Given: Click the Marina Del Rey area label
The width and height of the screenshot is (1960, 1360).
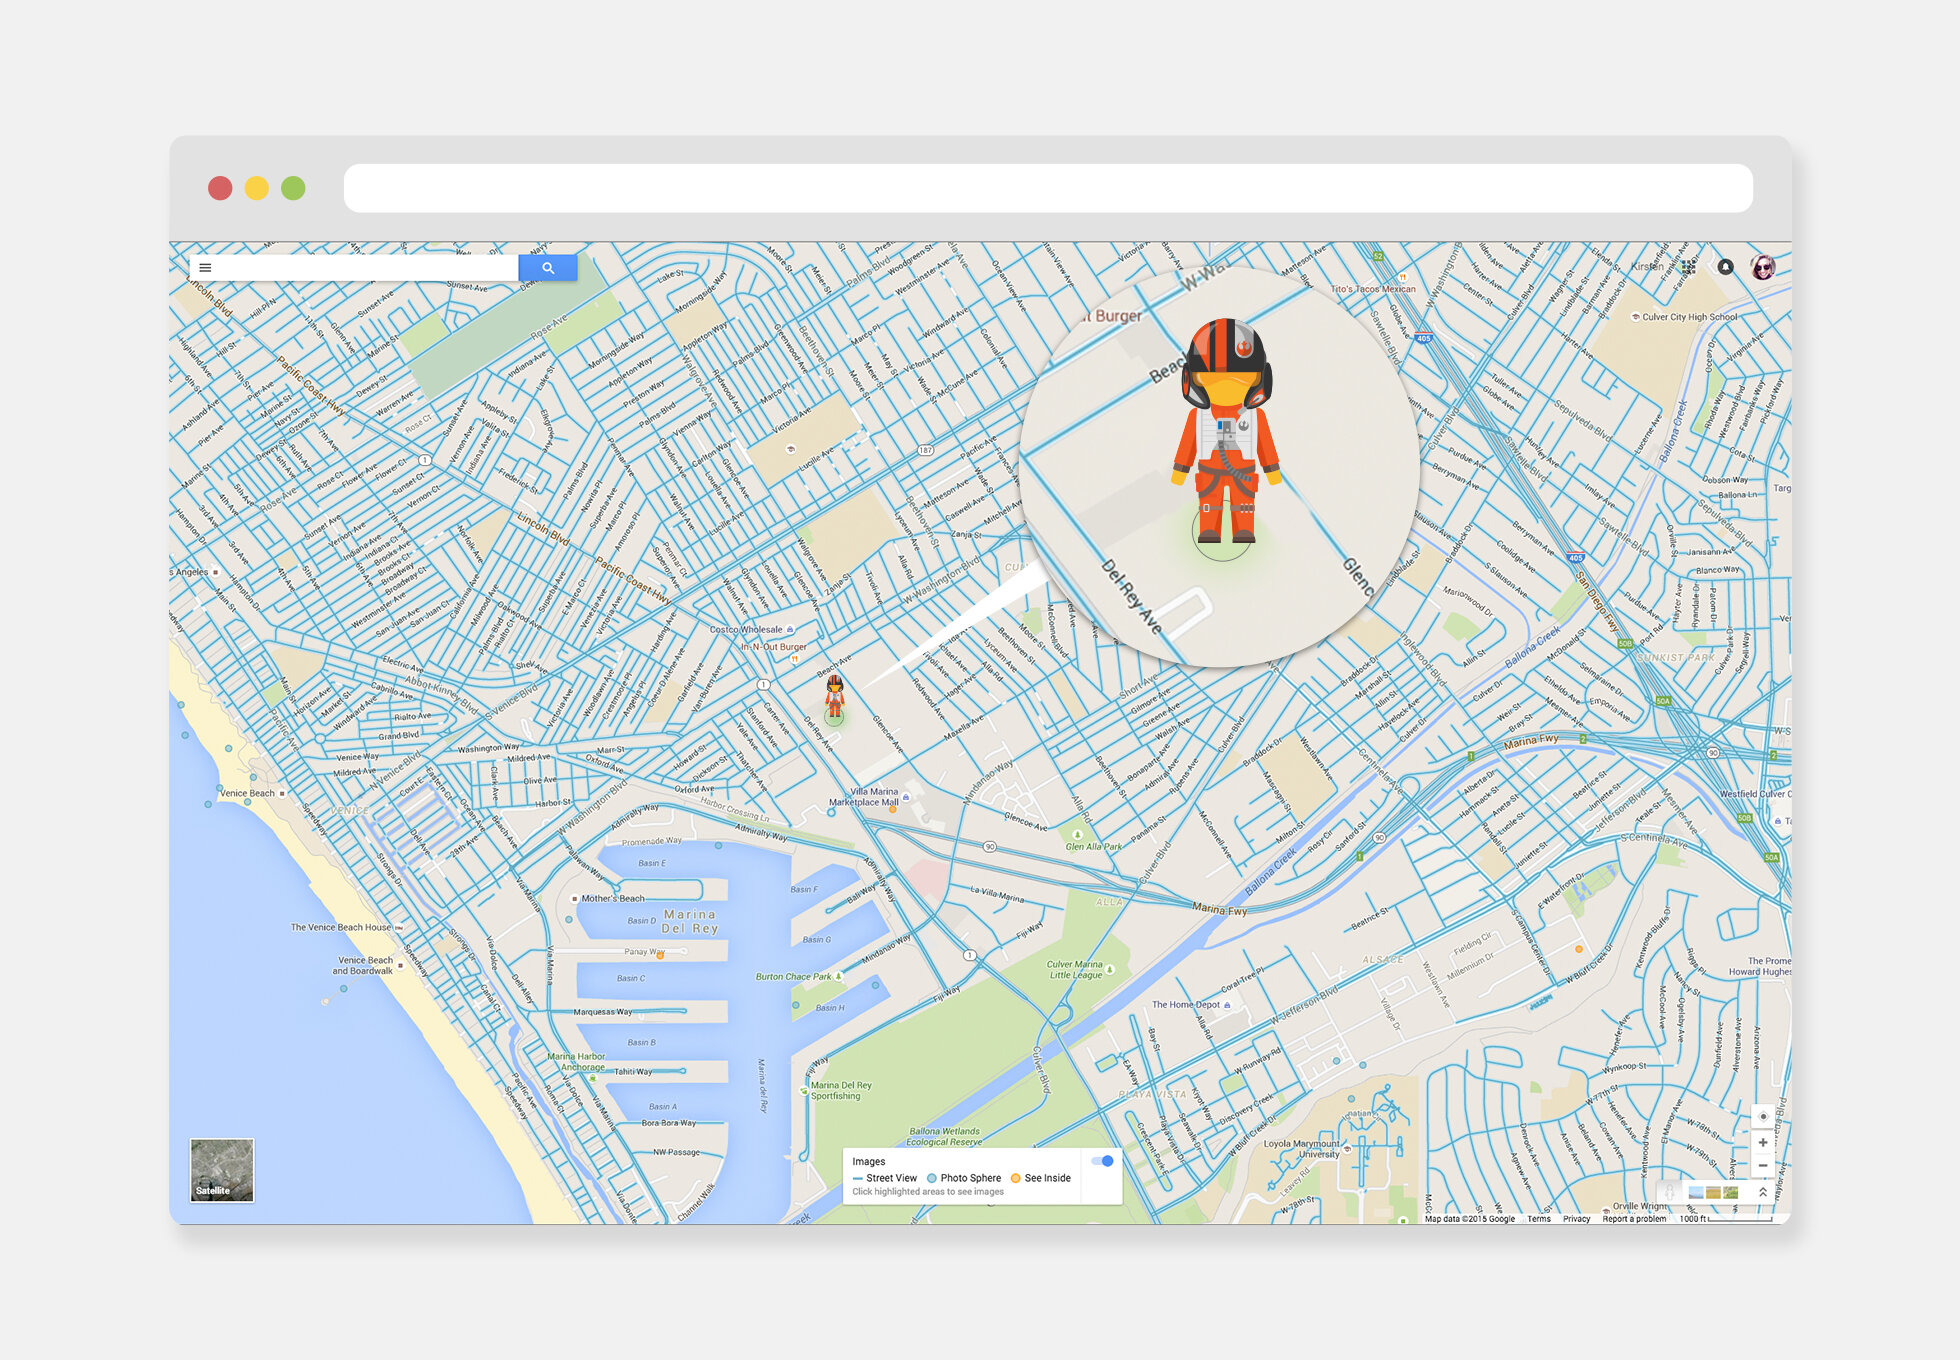Looking at the screenshot, I should pos(690,921).
